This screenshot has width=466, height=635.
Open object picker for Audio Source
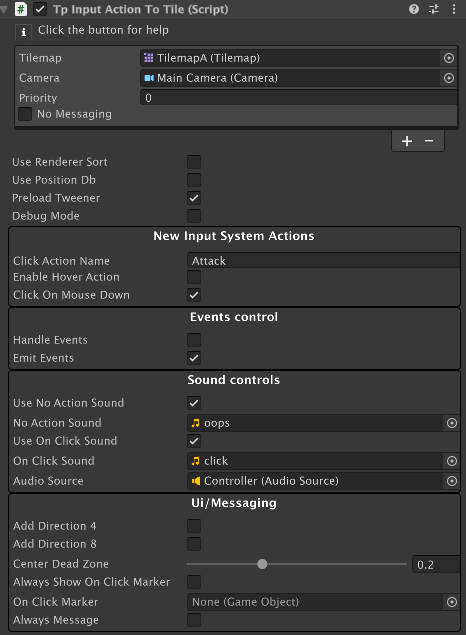coord(452,481)
